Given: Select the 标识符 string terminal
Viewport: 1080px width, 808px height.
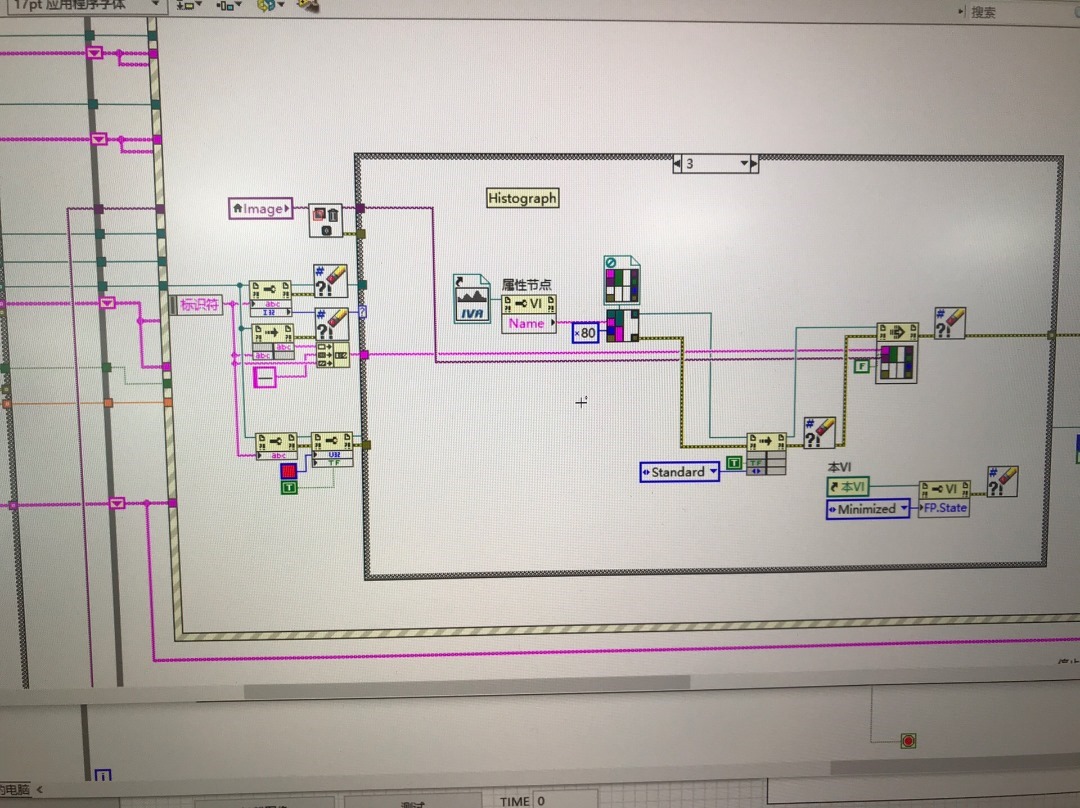Looking at the screenshot, I should [x=196, y=304].
